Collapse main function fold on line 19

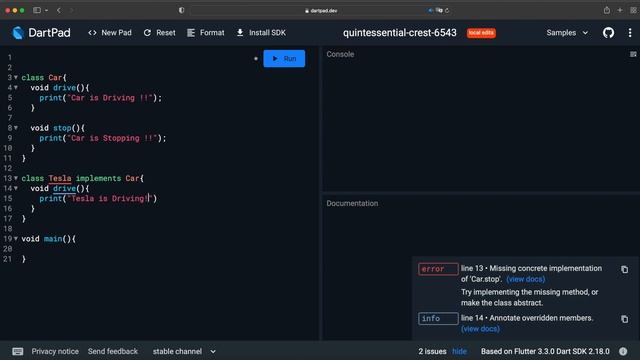[16, 238]
